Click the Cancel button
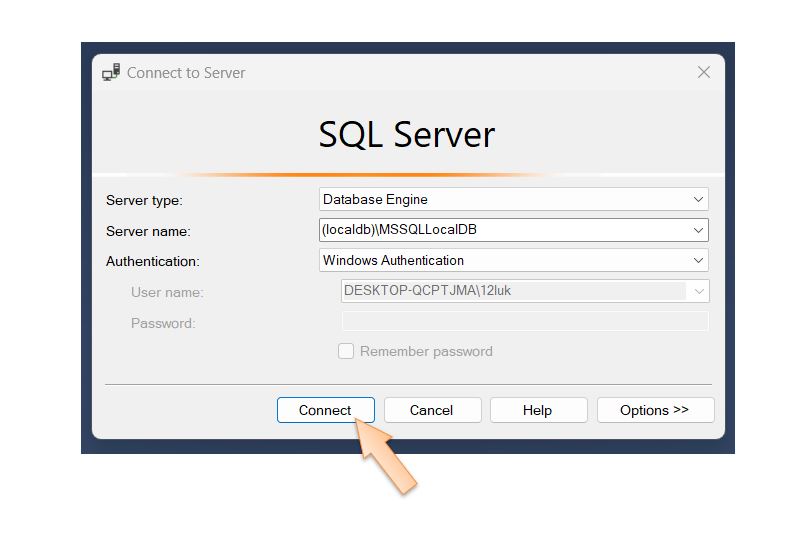The width and height of the screenshot is (810, 550). pos(432,410)
